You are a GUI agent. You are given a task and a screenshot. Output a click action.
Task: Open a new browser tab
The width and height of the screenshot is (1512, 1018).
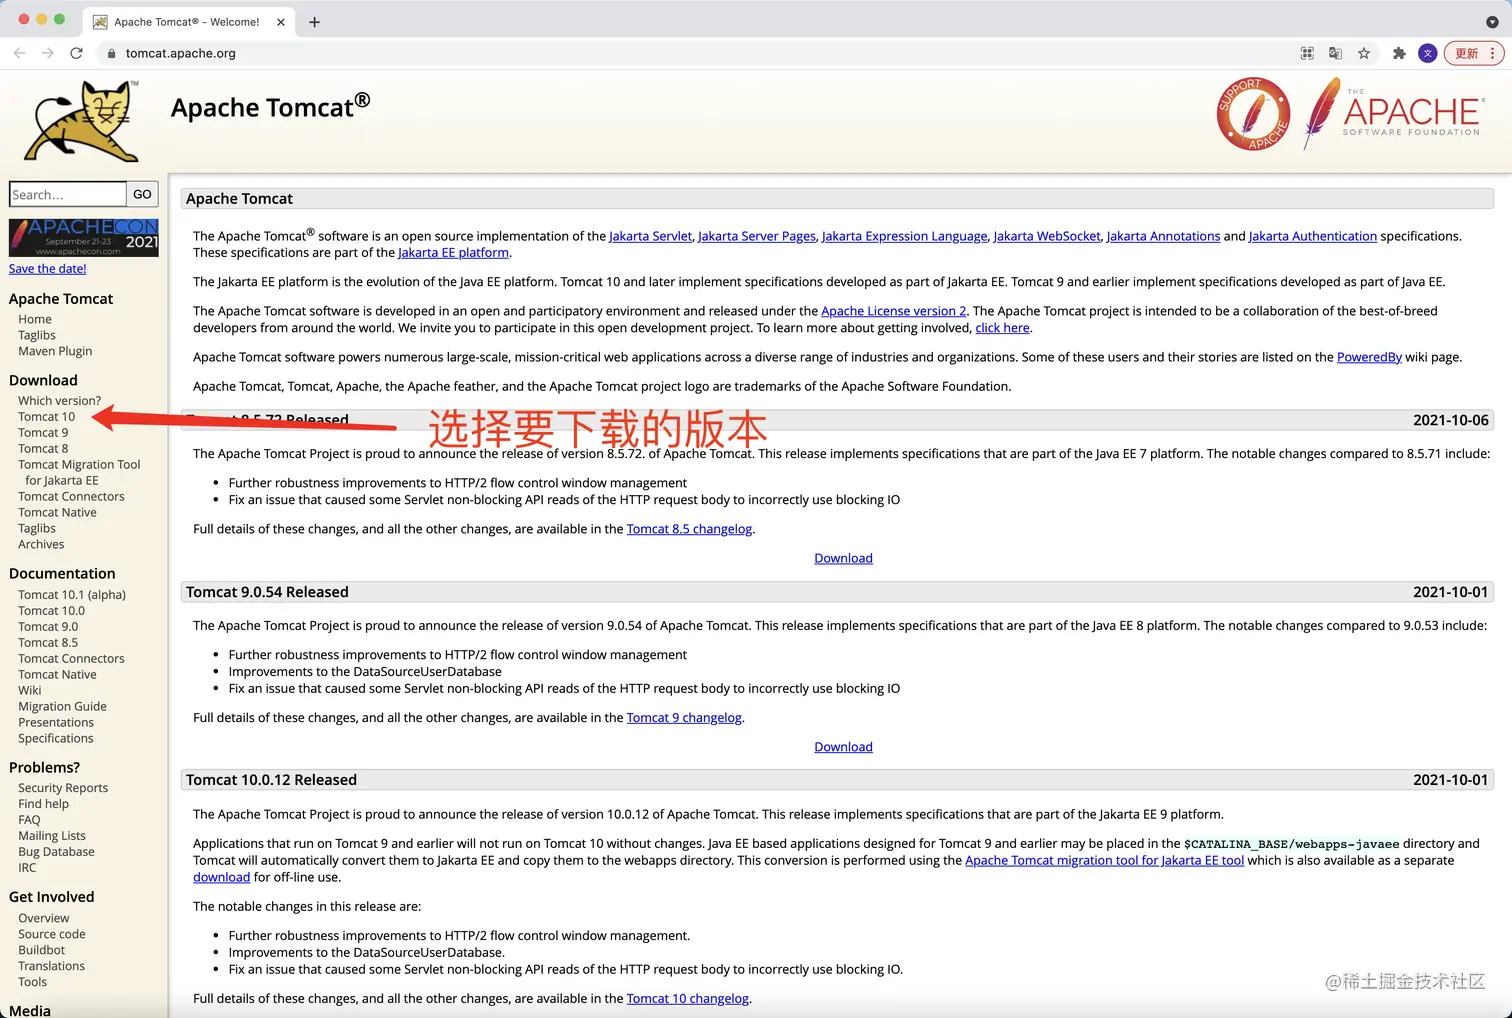[x=315, y=22]
